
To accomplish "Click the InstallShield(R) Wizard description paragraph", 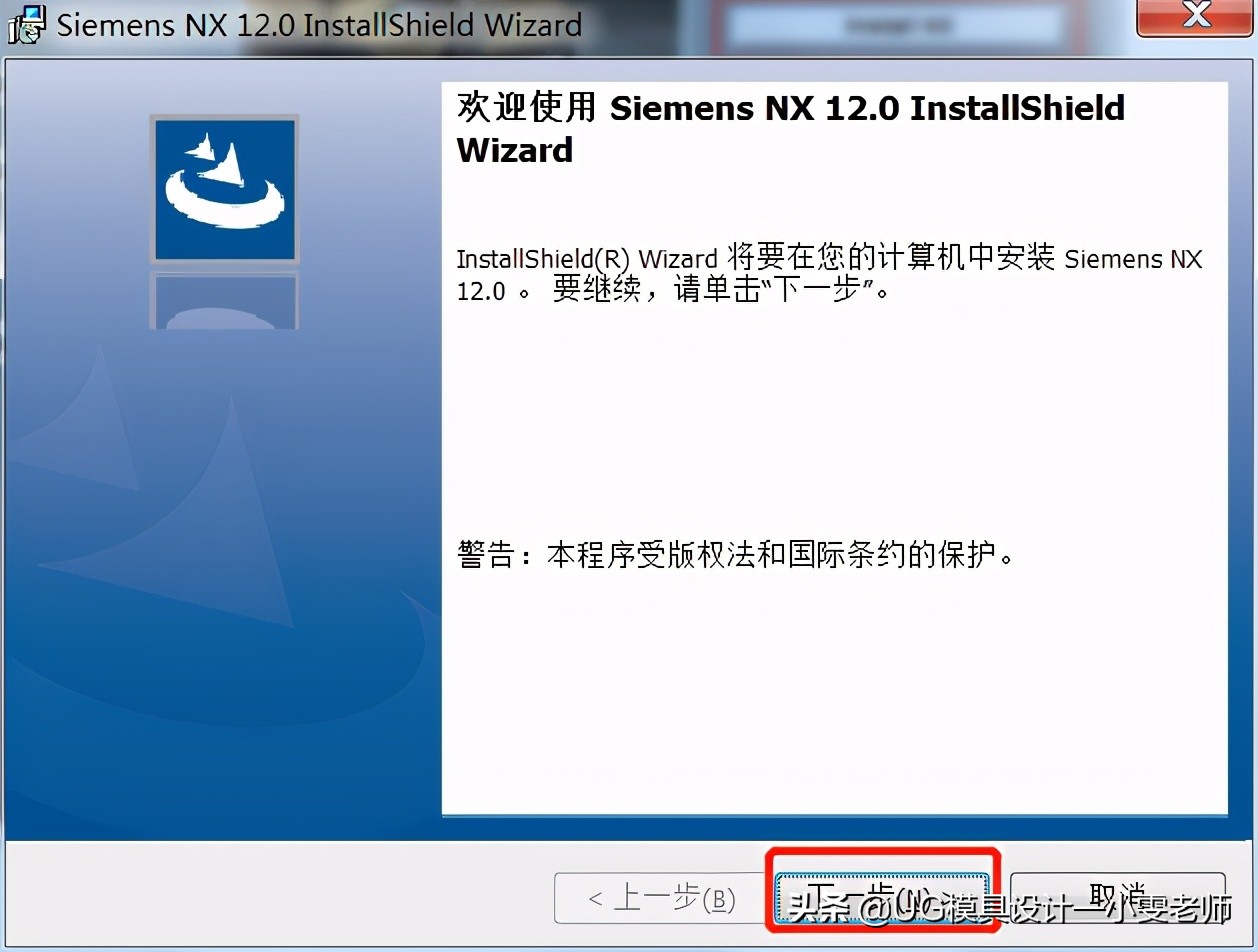I will click(x=830, y=275).
